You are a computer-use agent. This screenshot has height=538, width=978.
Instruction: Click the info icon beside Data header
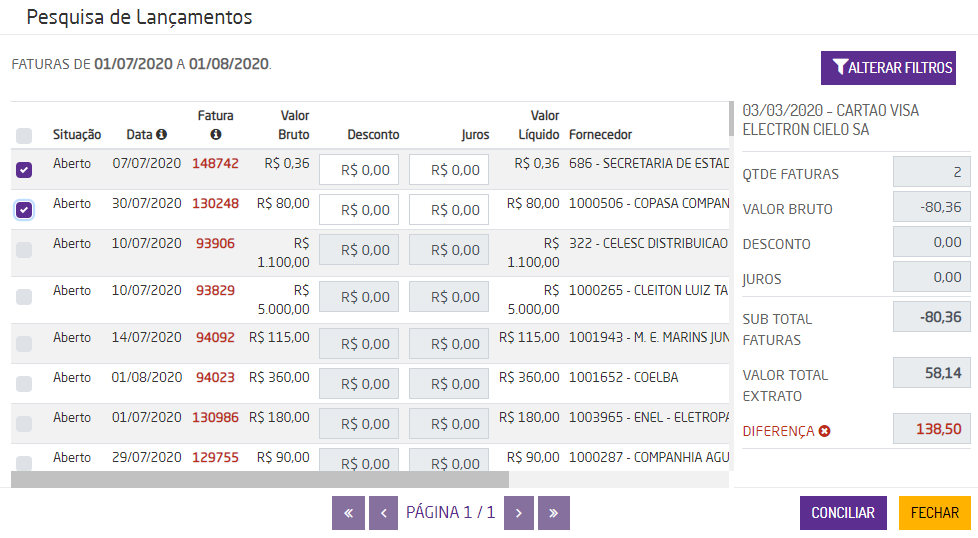161,134
